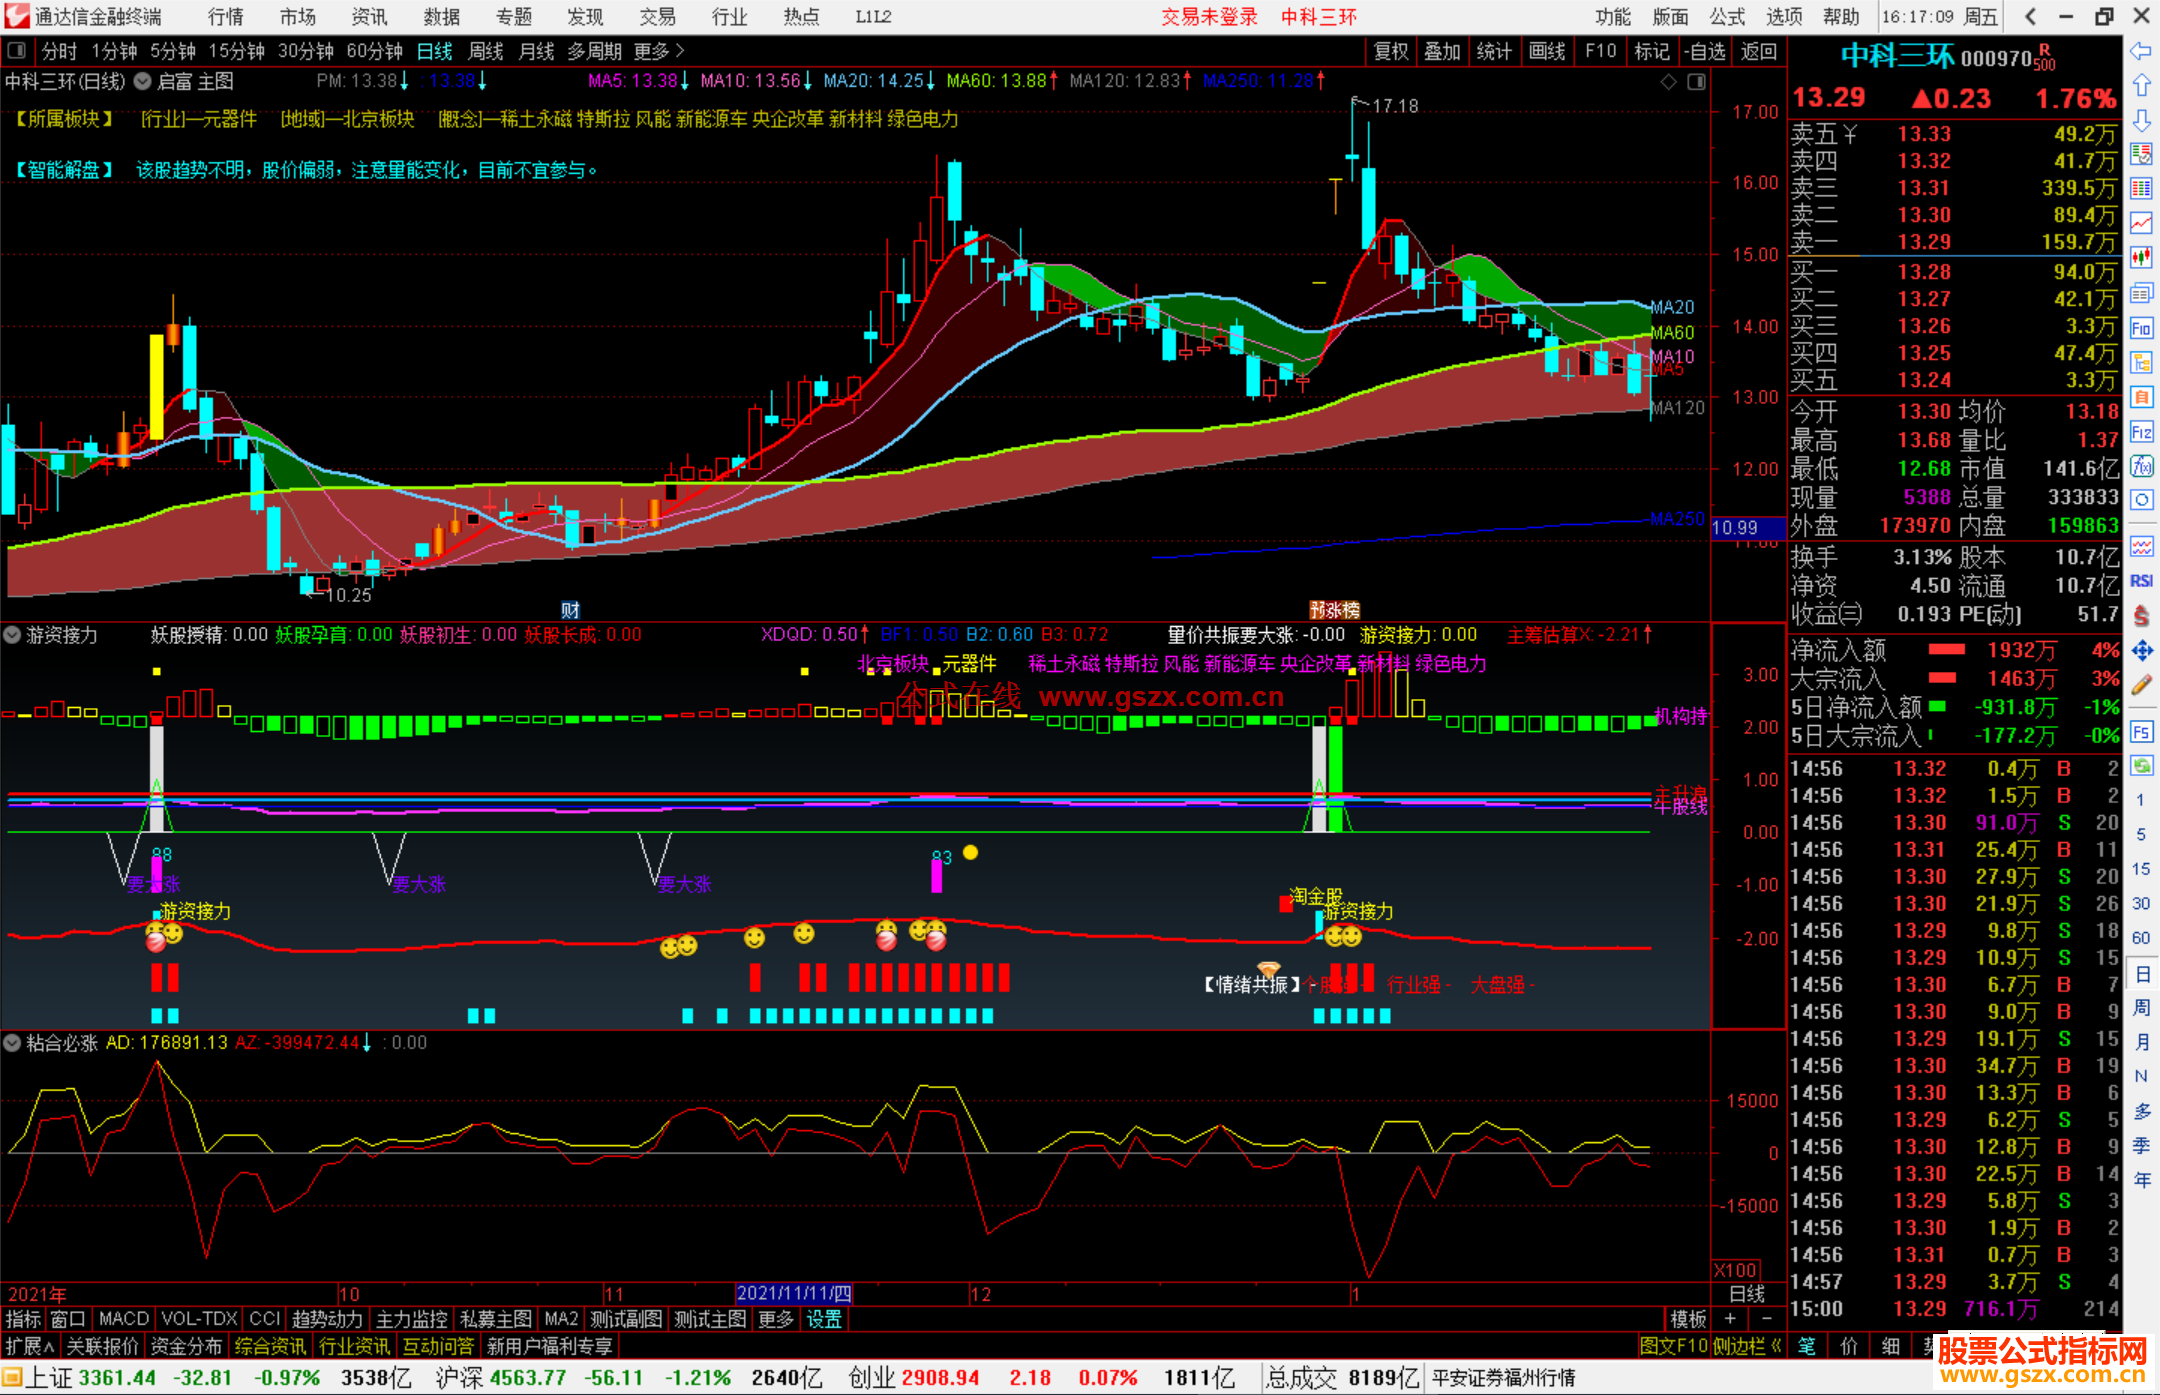Click the FS icon in the right sidebar

coord(2141,731)
